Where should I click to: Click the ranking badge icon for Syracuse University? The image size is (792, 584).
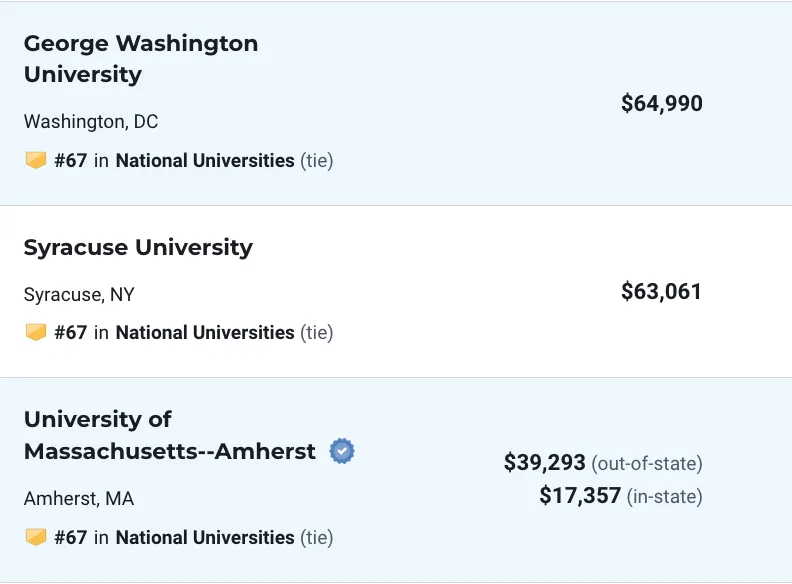36,332
